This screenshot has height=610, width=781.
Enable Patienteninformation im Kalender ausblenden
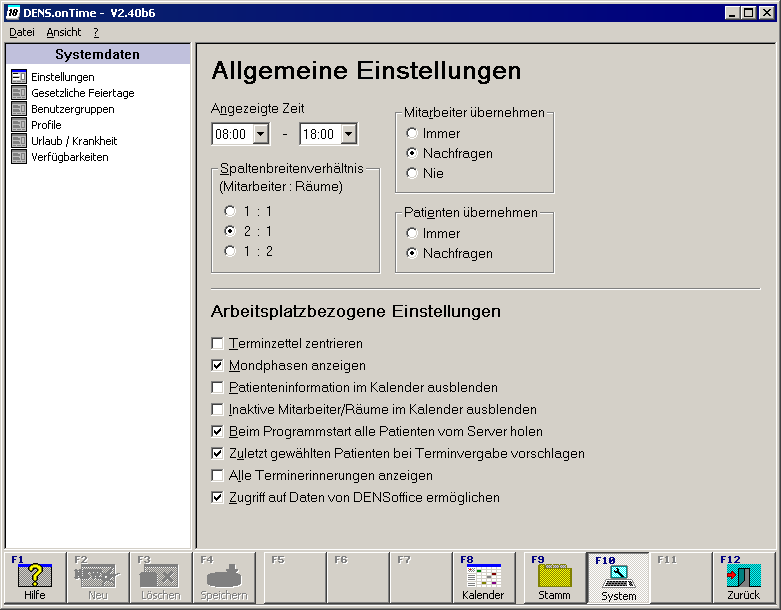tap(217, 387)
